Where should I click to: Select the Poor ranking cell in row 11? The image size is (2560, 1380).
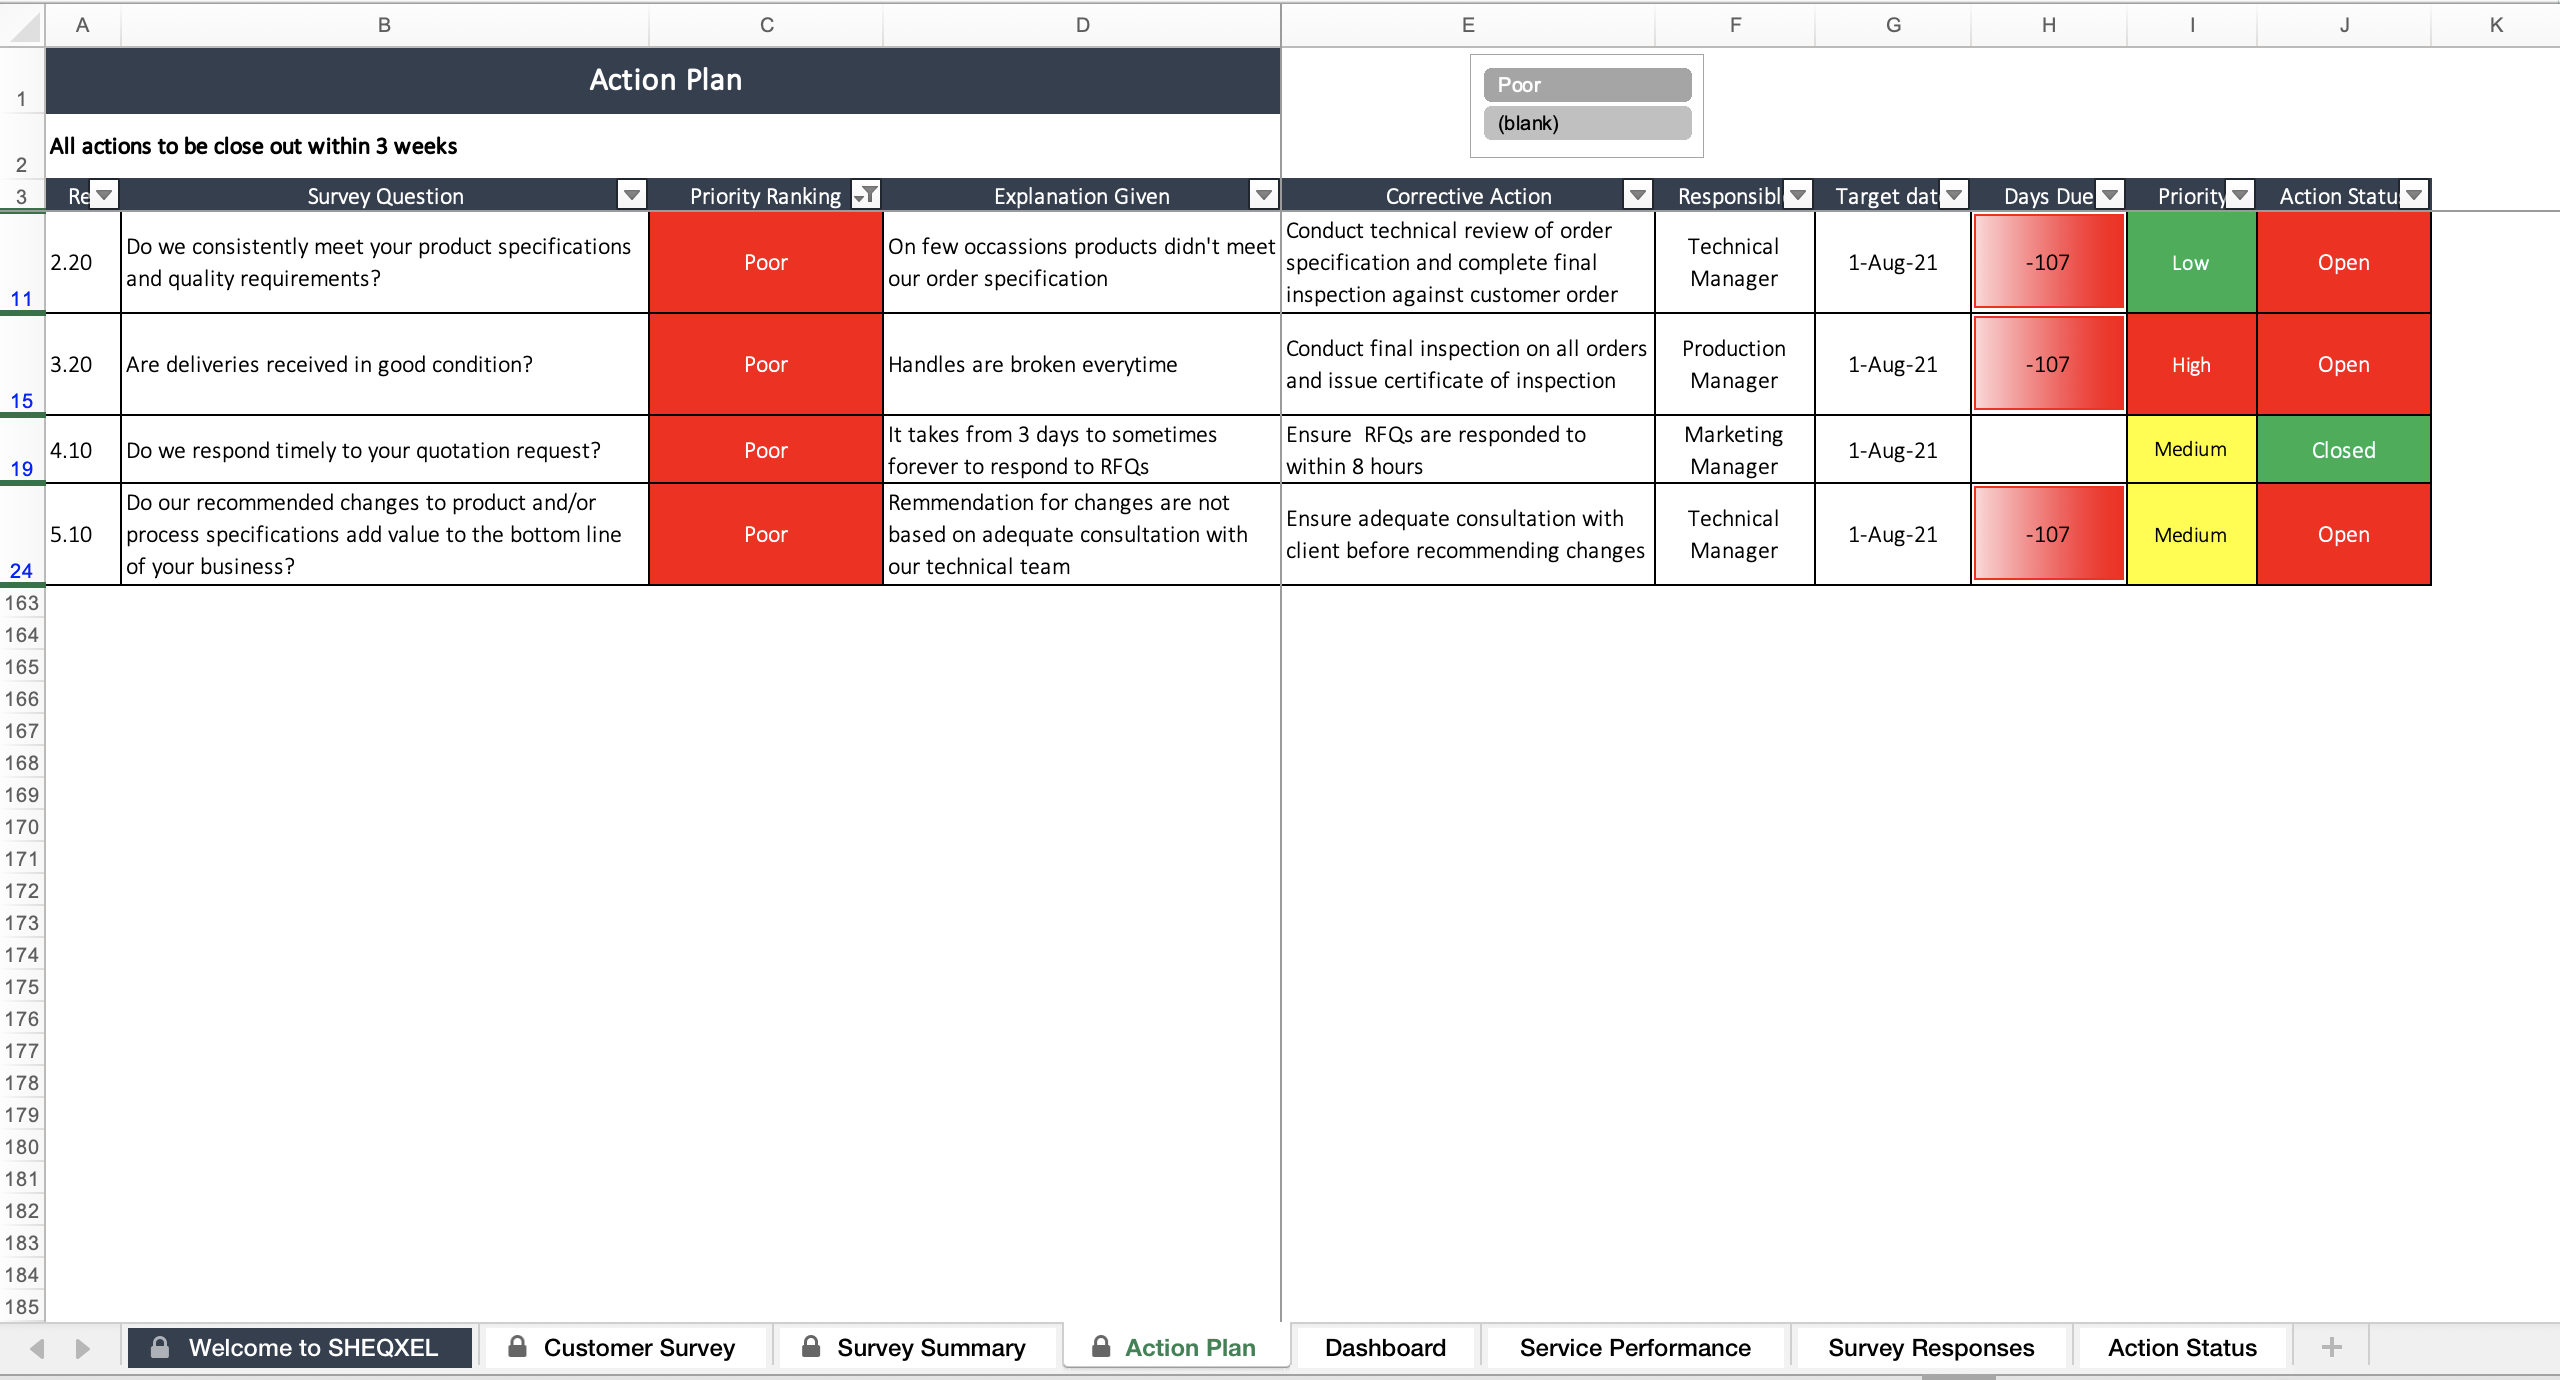pyautogui.click(x=766, y=262)
